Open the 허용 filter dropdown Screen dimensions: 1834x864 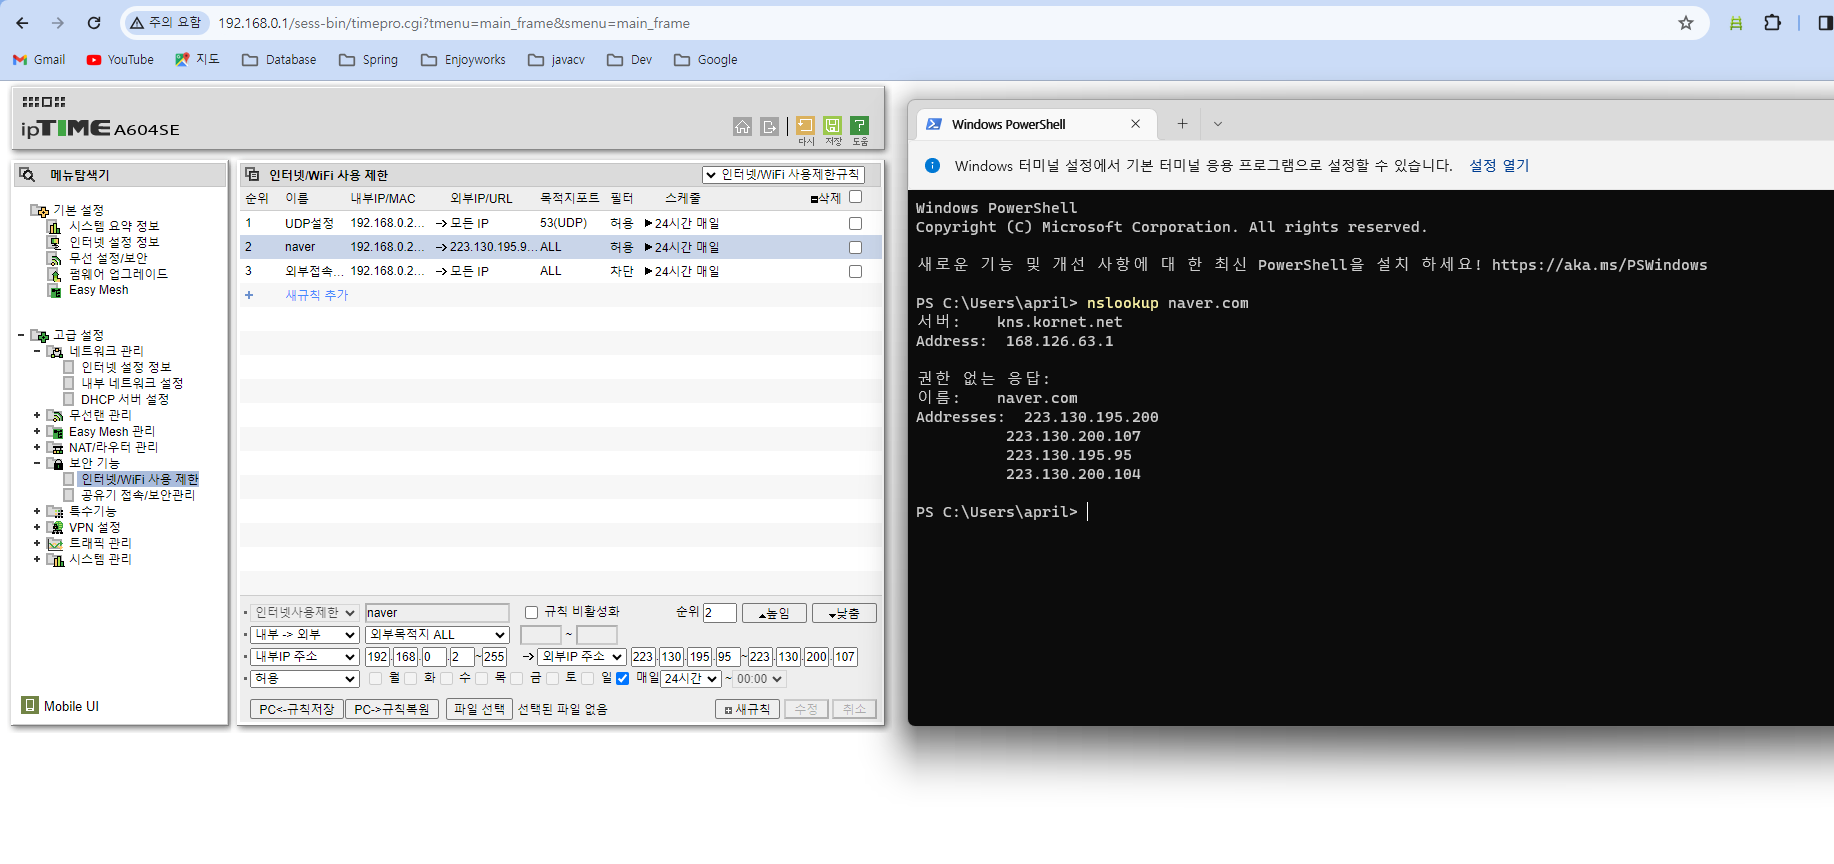305,679
